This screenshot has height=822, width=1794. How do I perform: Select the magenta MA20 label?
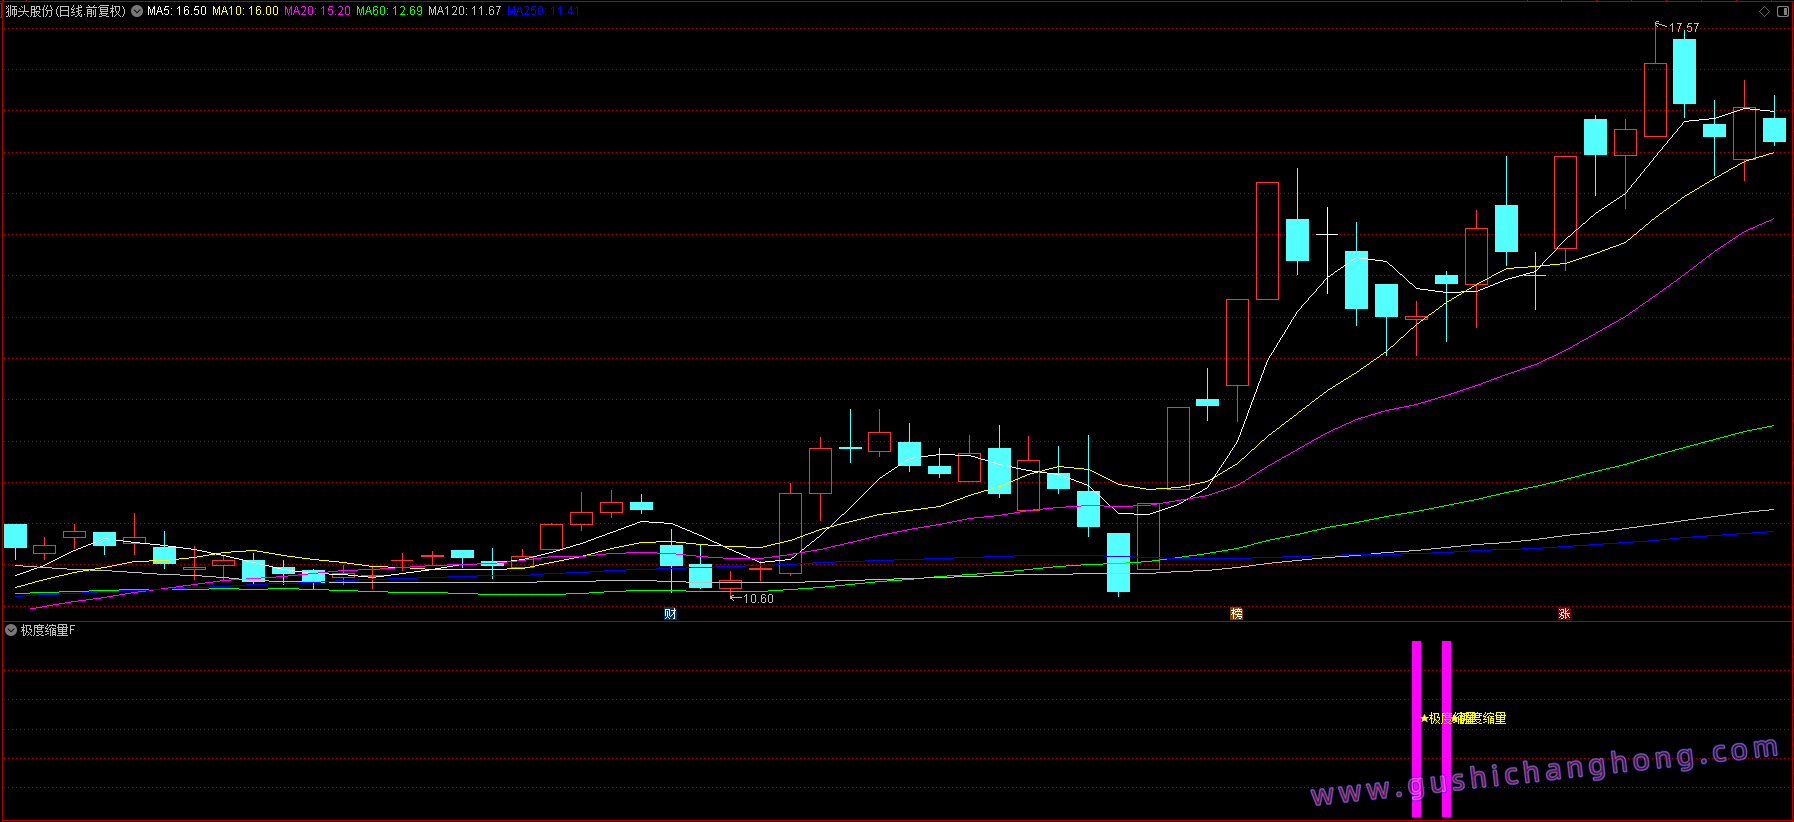[317, 12]
